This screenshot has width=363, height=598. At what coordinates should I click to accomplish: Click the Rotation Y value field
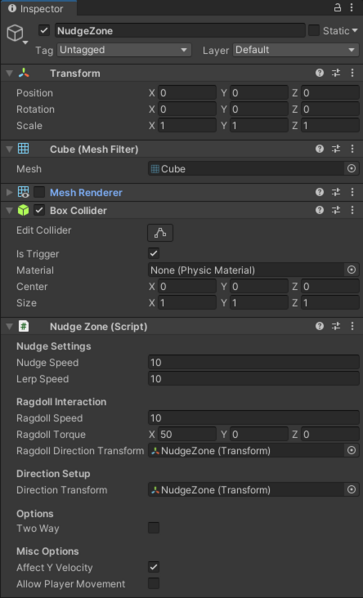tap(259, 109)
